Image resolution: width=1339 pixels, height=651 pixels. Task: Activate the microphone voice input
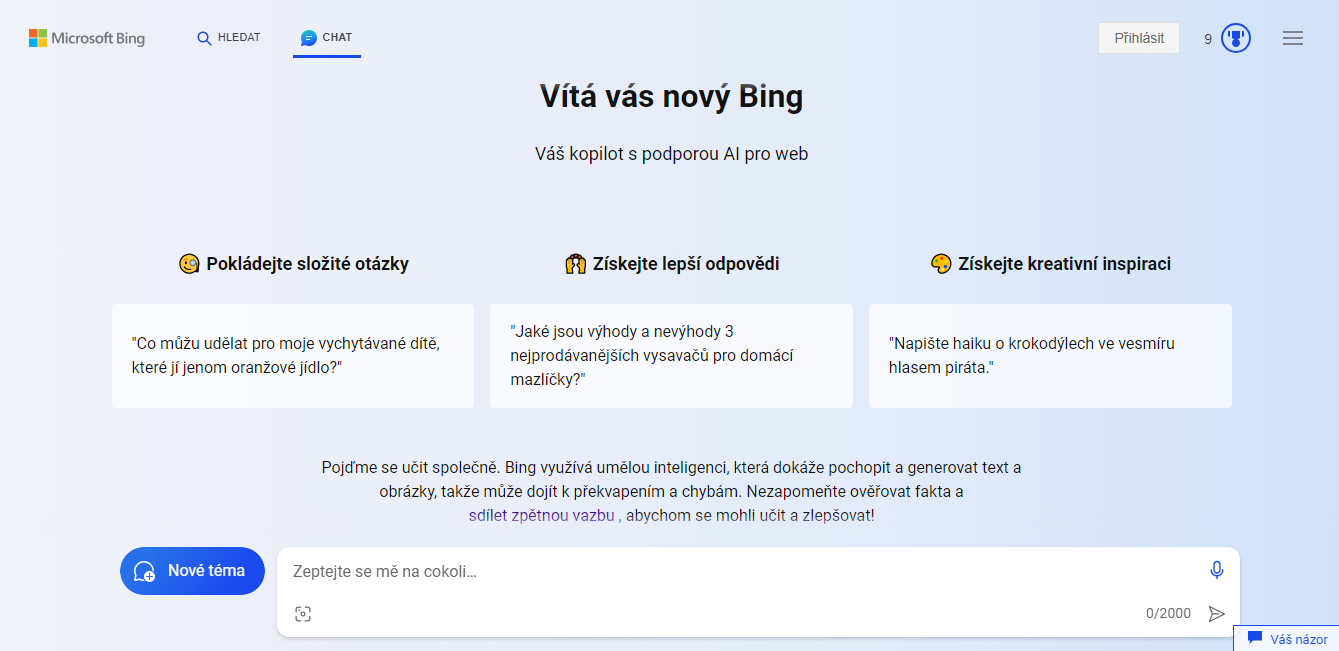click(1216, 570)
